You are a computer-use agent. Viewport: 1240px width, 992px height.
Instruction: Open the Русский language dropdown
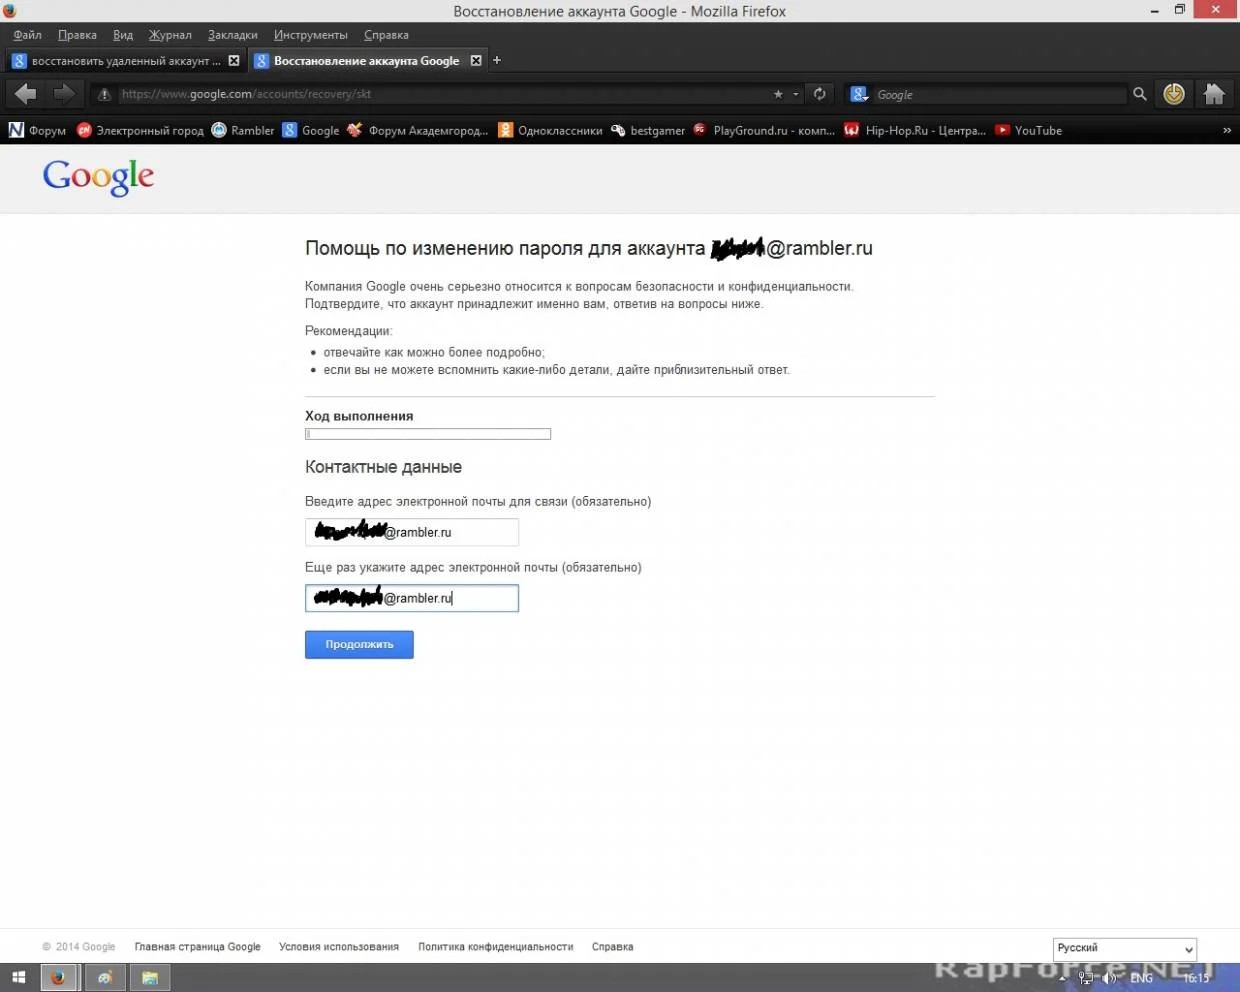point(1125,948)
